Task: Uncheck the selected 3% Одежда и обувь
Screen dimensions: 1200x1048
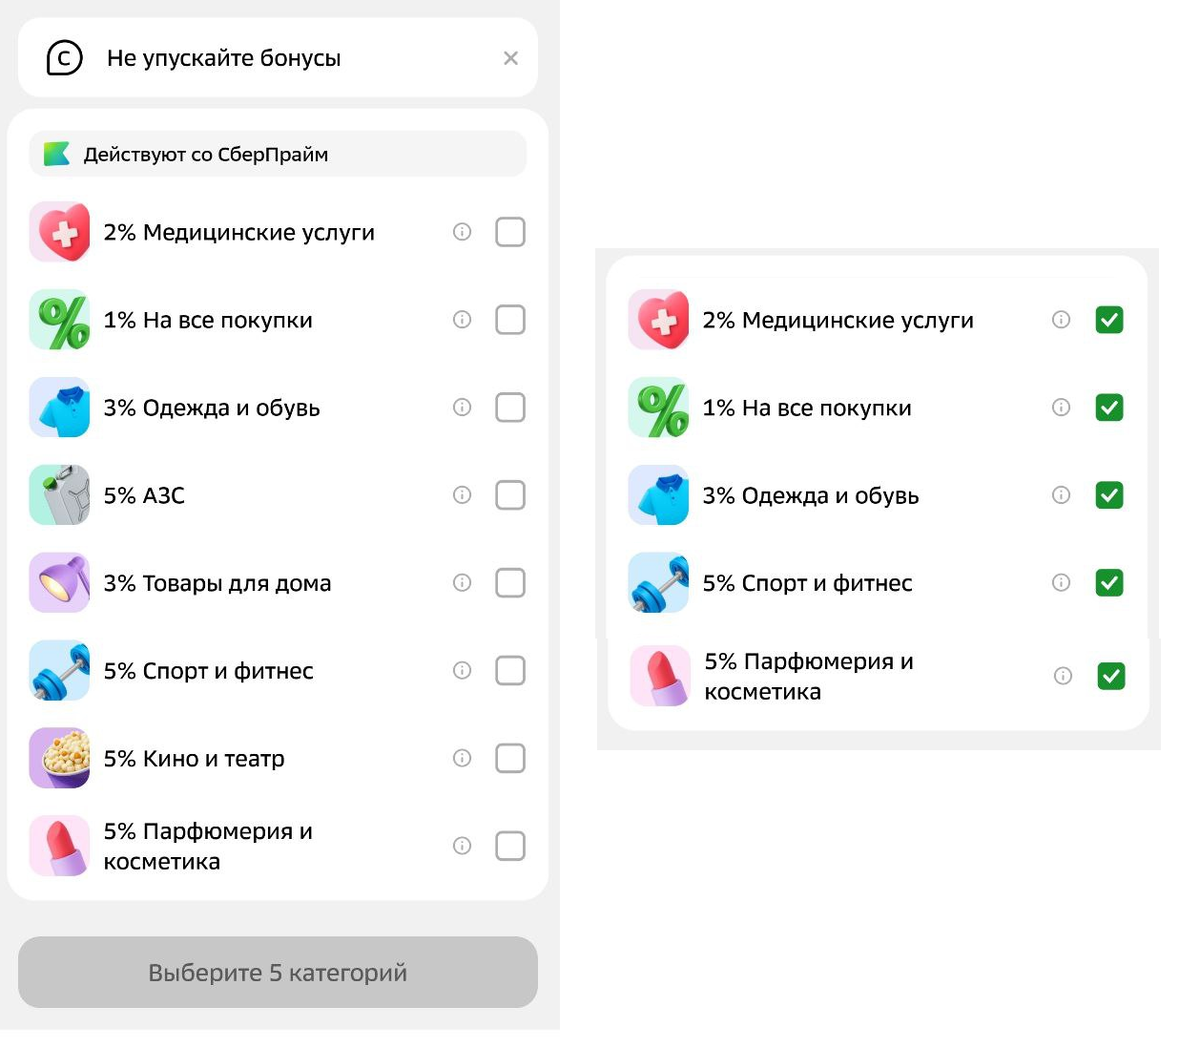Action: (1109, 495)
